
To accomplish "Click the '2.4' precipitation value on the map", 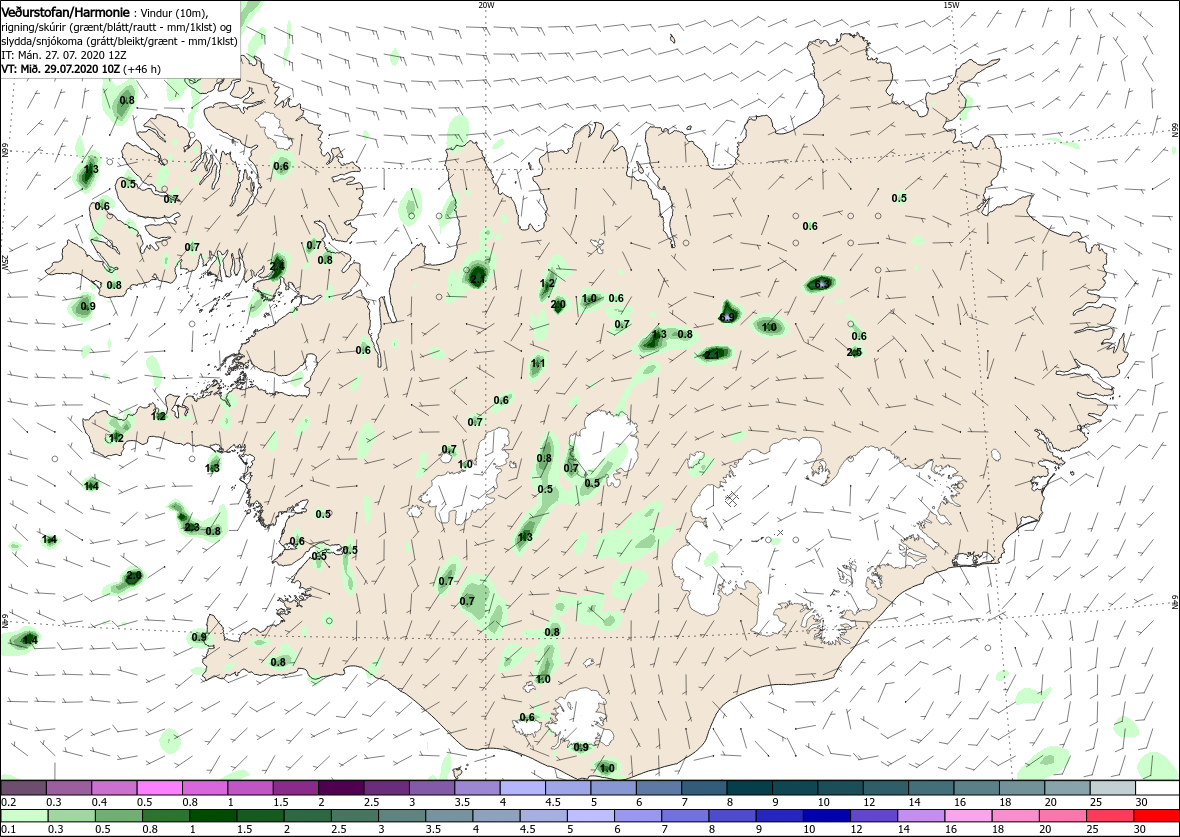I will (277, 266).
